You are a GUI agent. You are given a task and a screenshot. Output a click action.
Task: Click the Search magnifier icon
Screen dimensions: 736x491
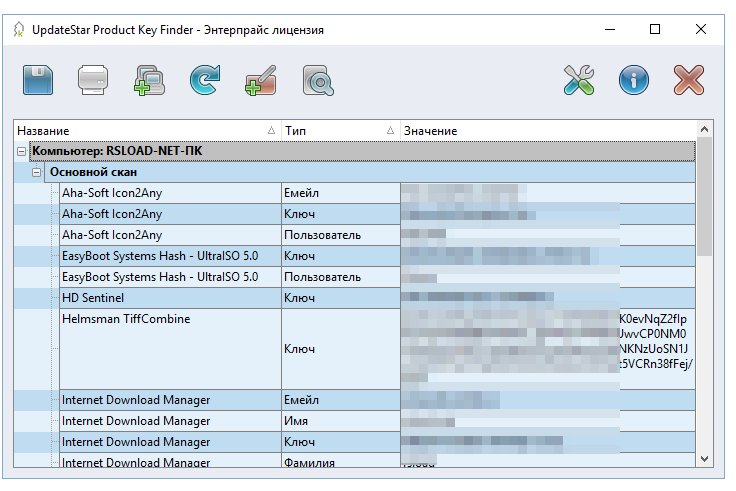[318, 80]
